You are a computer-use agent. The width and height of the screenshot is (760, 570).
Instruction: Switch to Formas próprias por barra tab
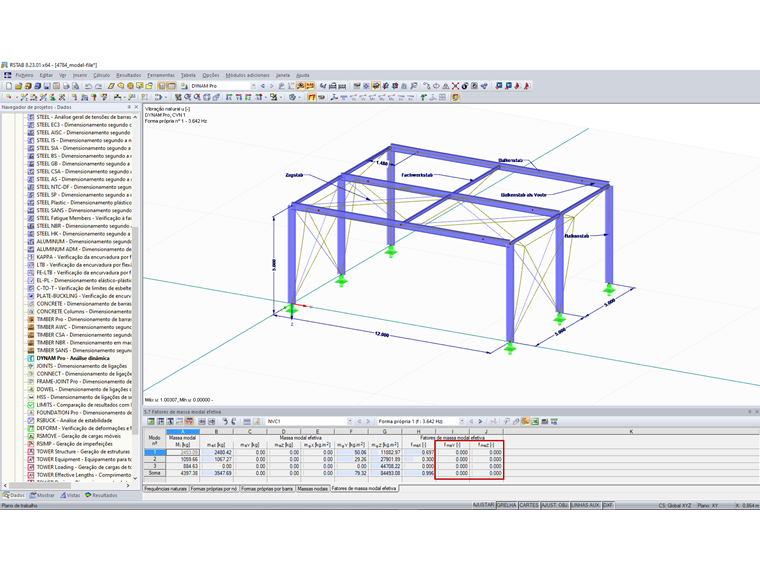coord(267,489)
